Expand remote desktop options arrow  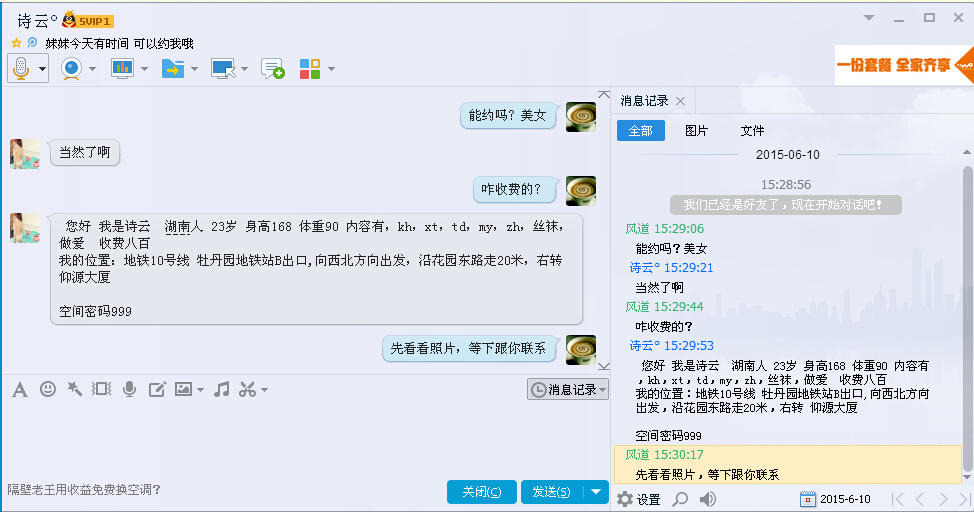[x=245, y=68]
